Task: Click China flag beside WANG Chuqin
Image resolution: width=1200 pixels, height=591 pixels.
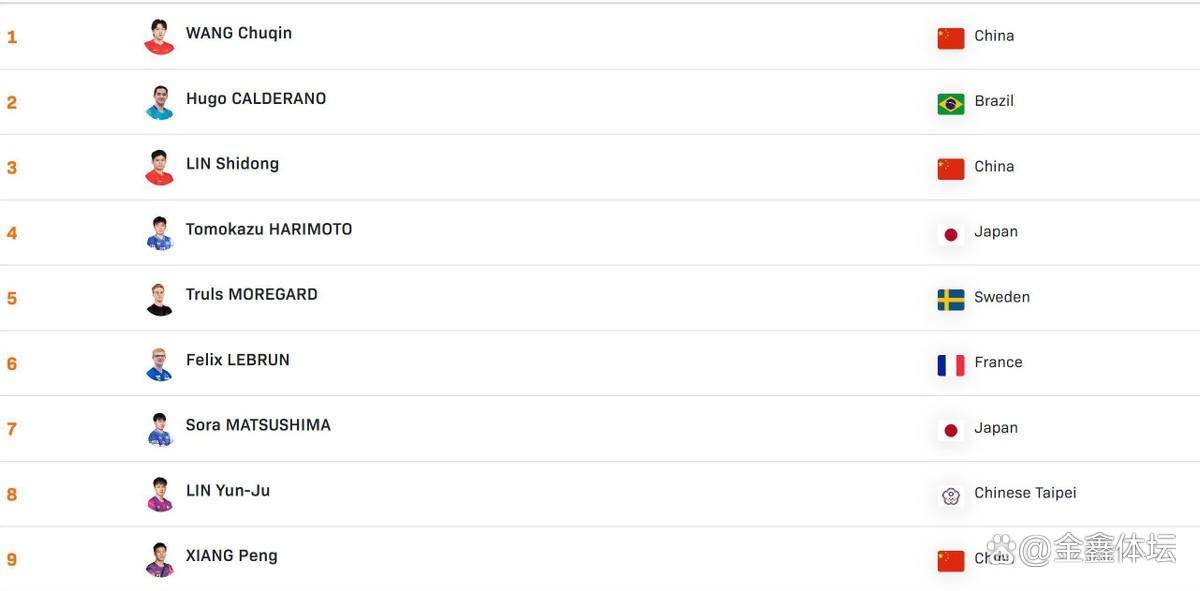Action: pyautogui.click(x=951, y=38)
